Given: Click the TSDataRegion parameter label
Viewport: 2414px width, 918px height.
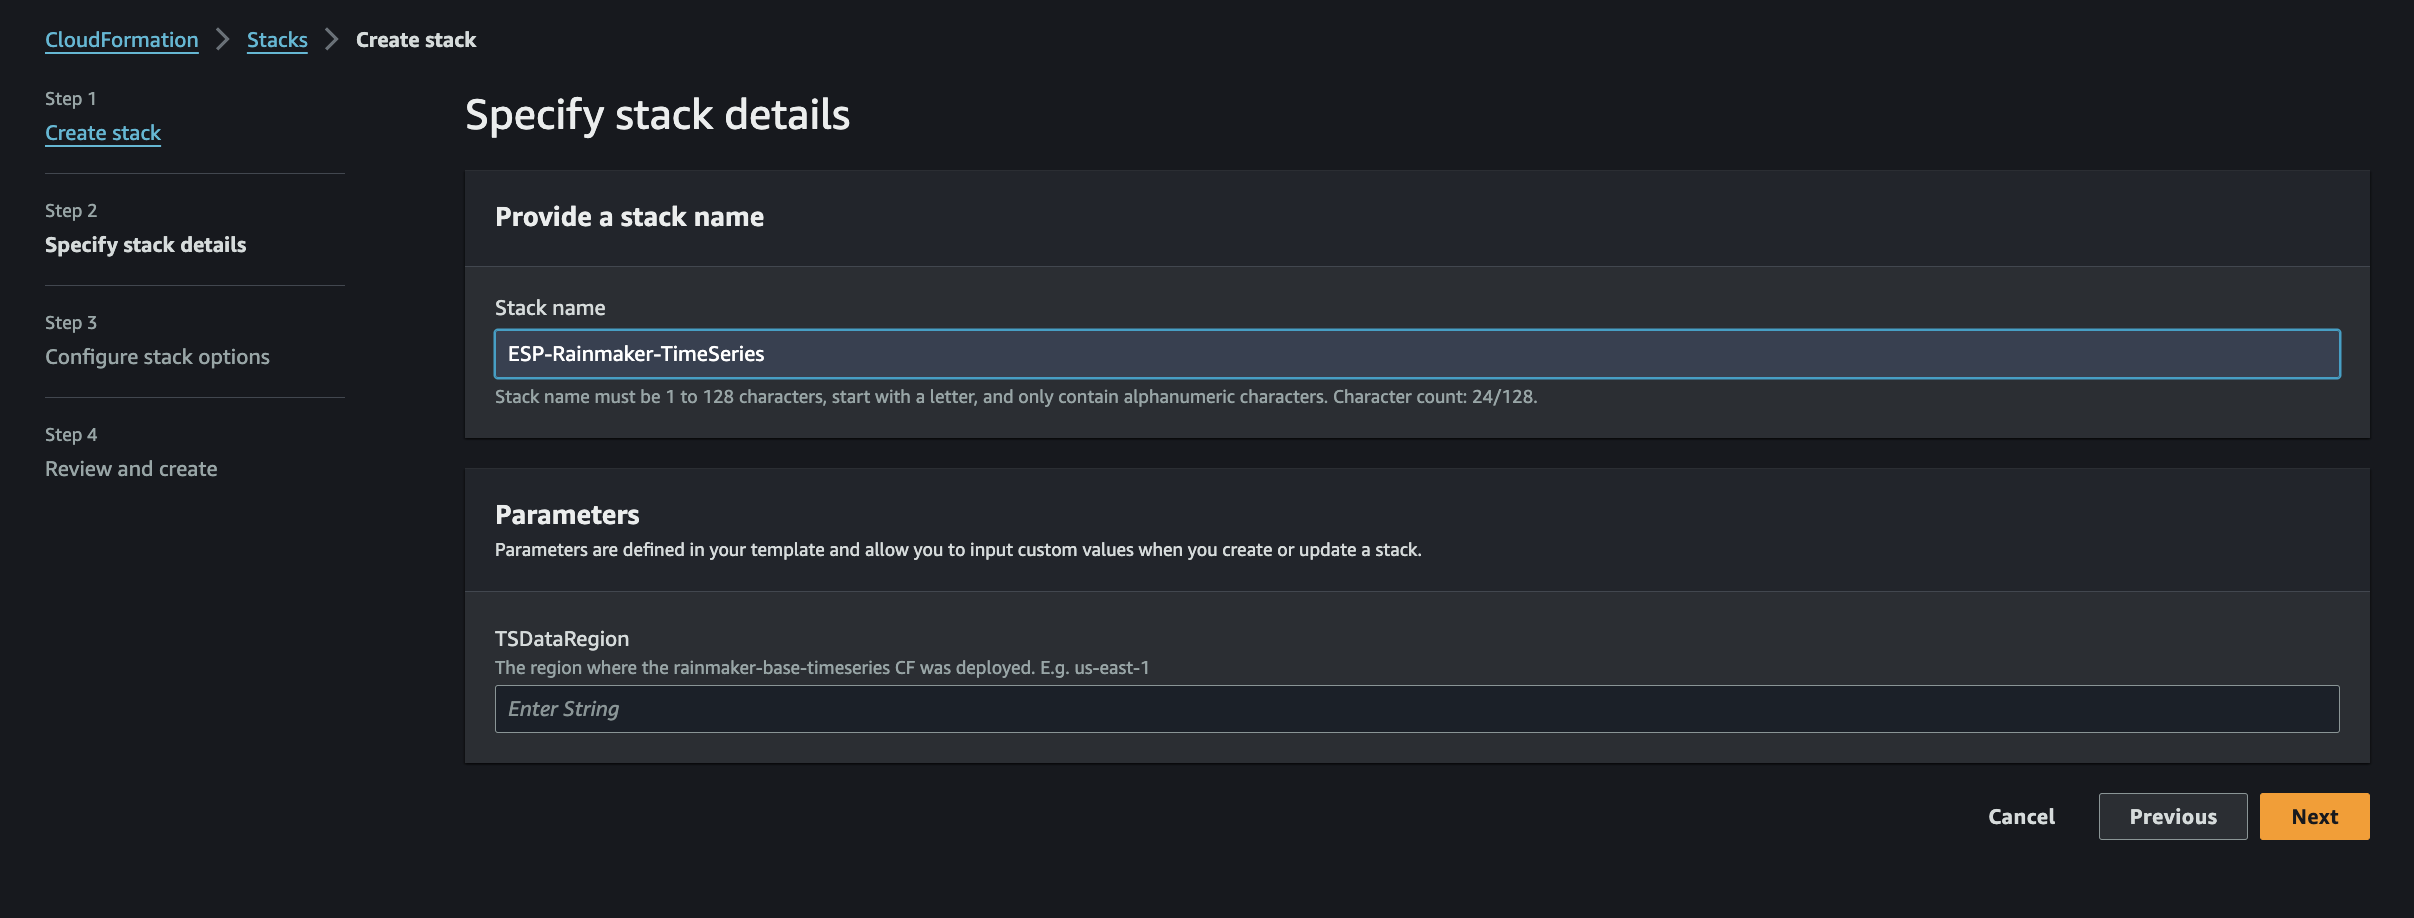Looking at the screenshot, I should (562, 639).
